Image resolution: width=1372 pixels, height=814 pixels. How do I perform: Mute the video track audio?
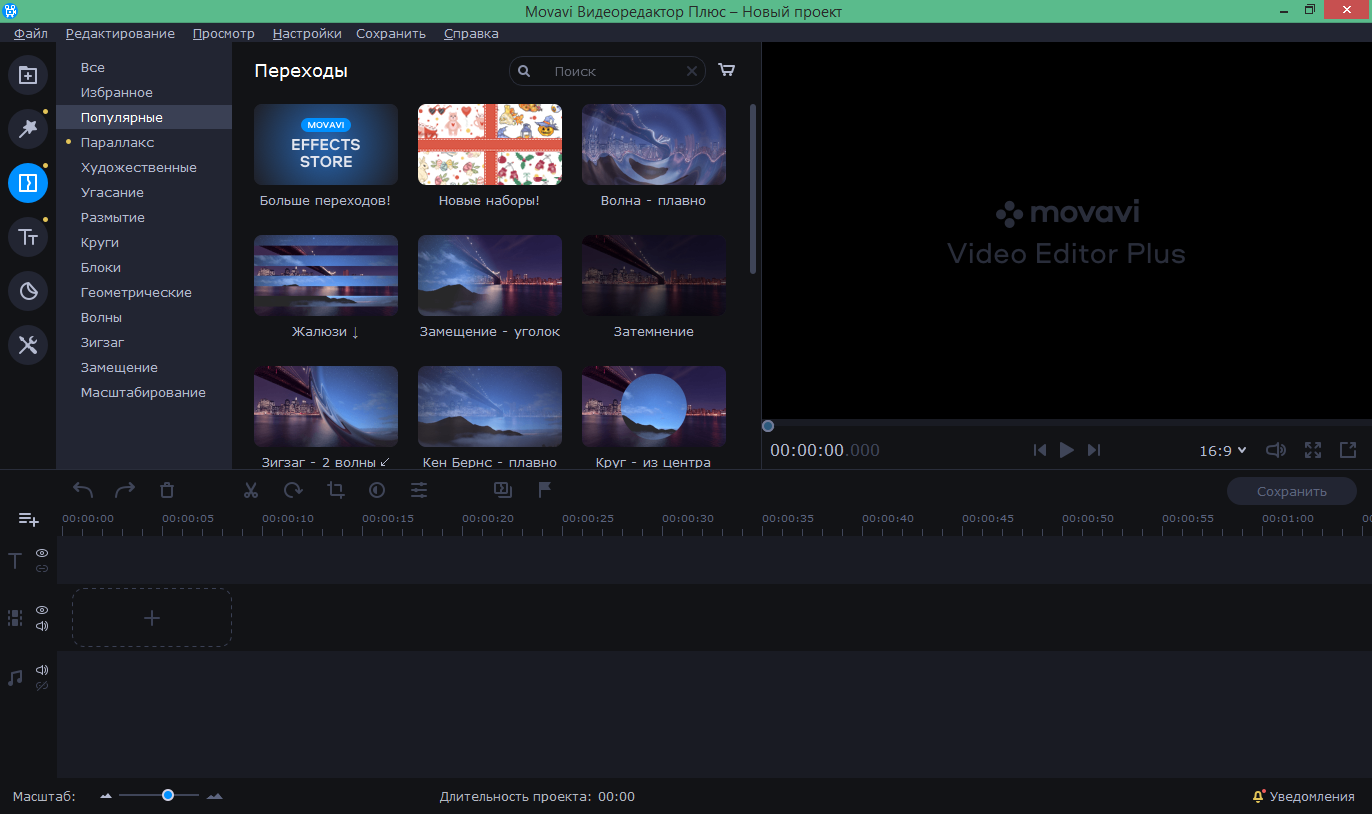41,627
